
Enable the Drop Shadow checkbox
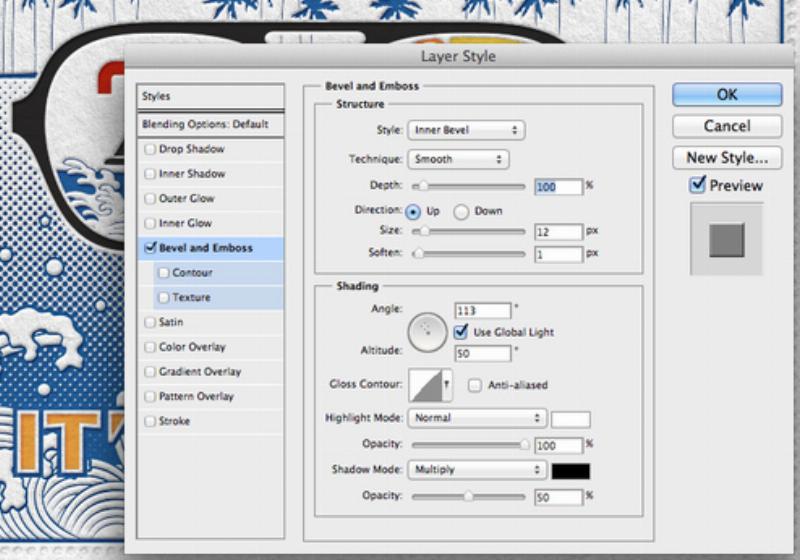pyautogui.click(x=150, y=149)
